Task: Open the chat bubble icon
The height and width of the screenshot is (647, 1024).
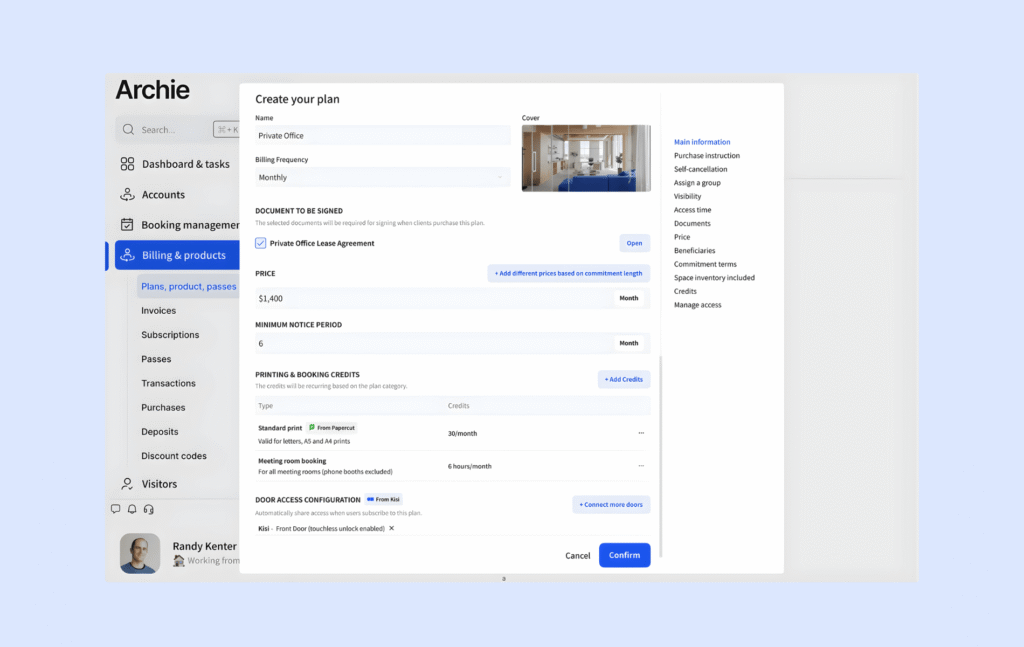Action: tap(115, 509)
